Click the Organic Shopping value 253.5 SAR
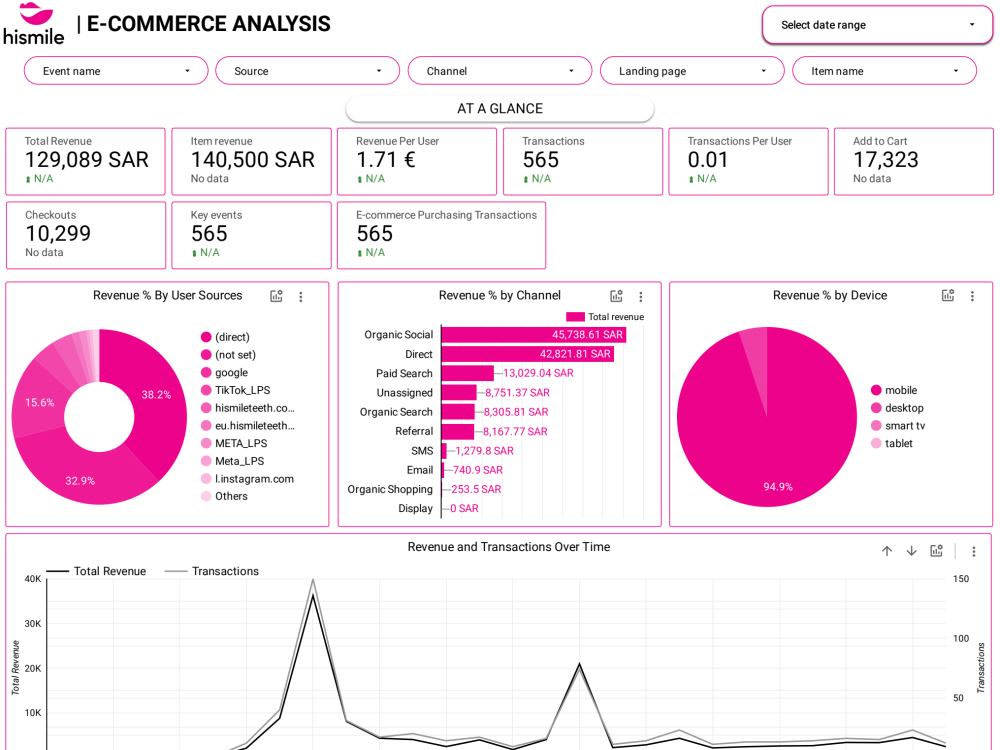 coord(476,489)
